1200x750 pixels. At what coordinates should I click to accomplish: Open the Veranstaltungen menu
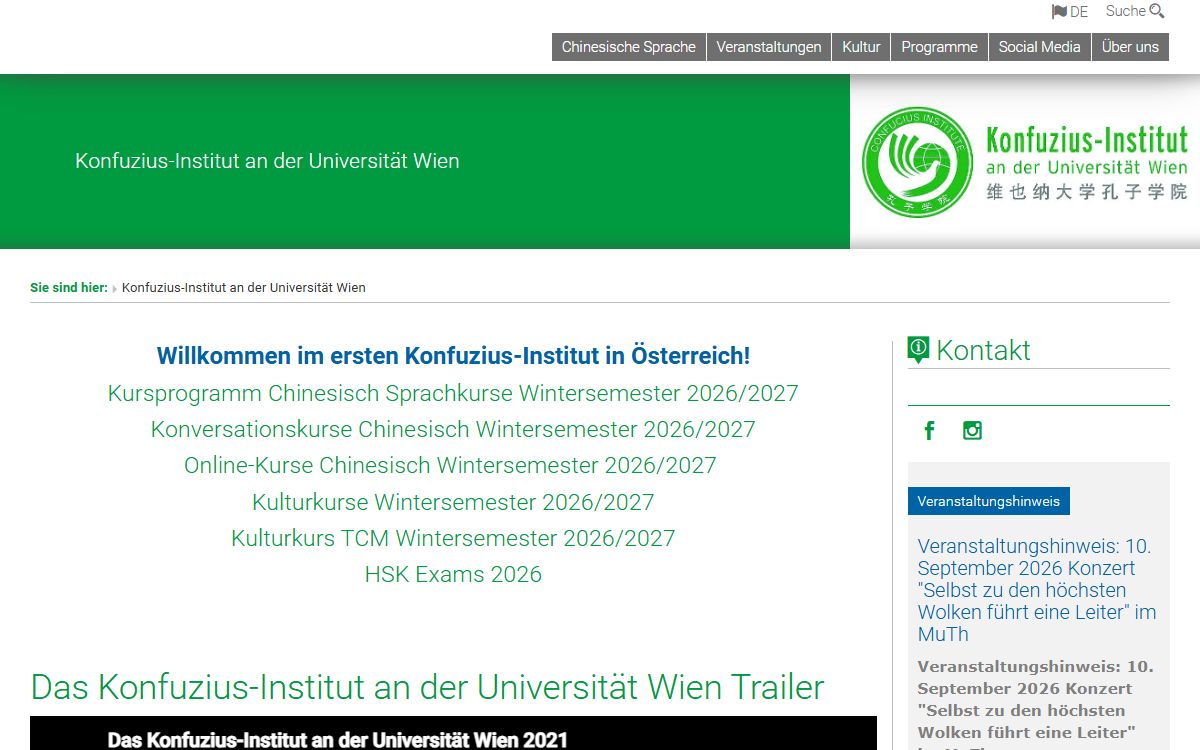click(x=769, y=47)
